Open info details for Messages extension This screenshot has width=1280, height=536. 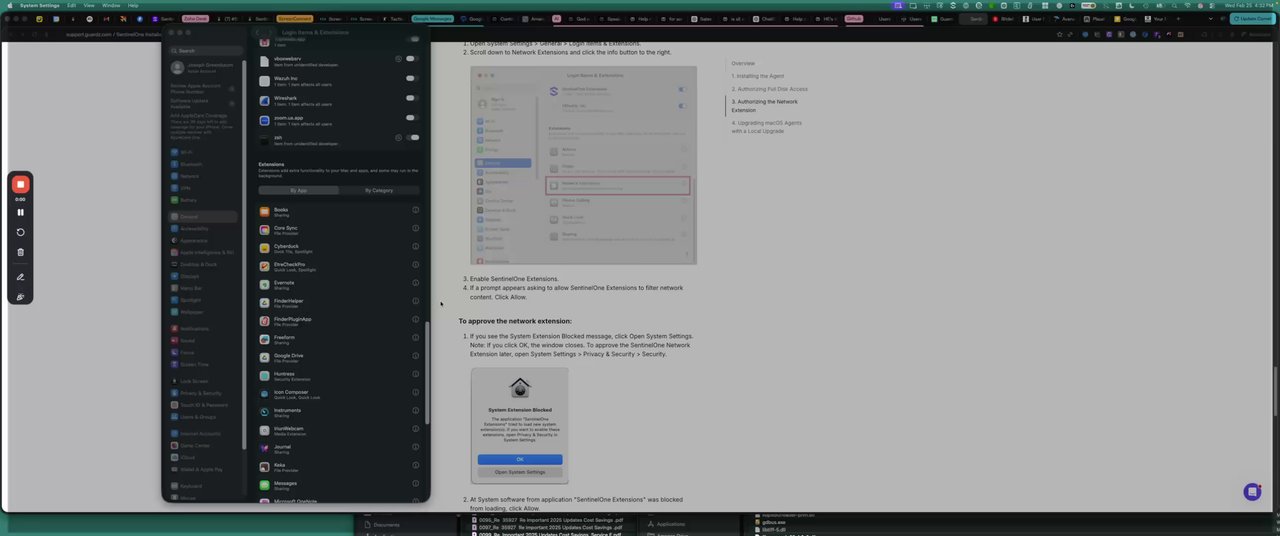pos(416,484)
